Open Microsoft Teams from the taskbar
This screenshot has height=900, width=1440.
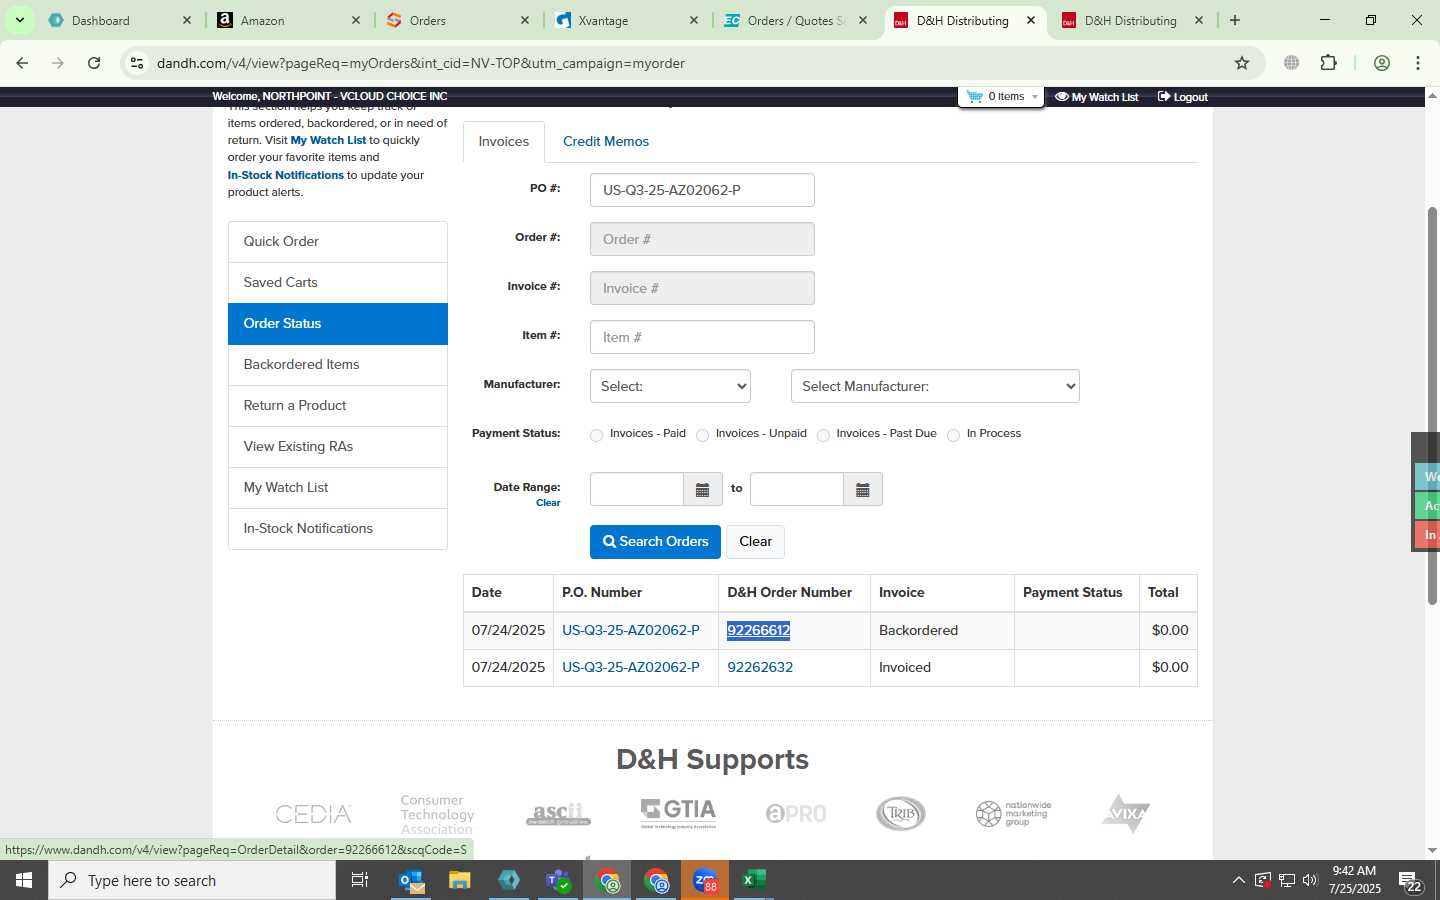coord(558,880)
